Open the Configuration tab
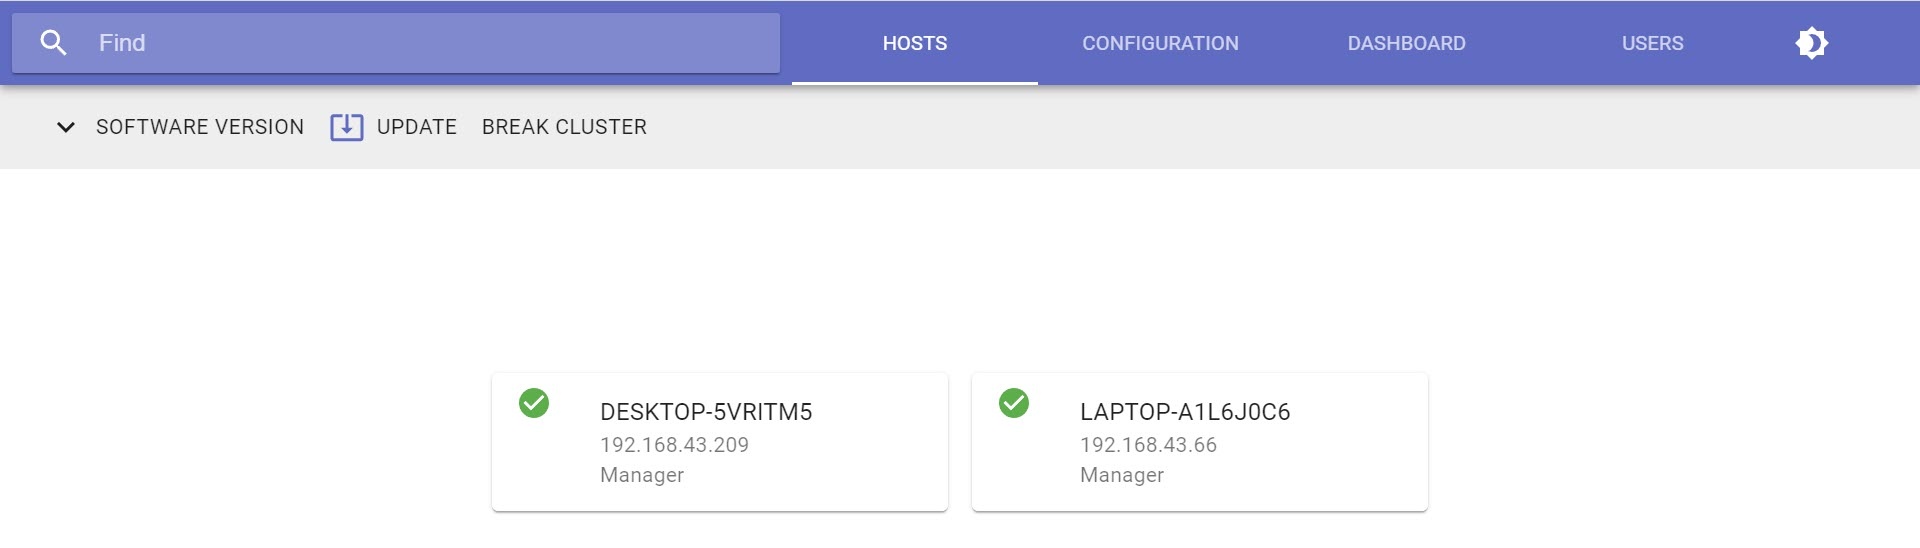 (x=1160, y=43)
